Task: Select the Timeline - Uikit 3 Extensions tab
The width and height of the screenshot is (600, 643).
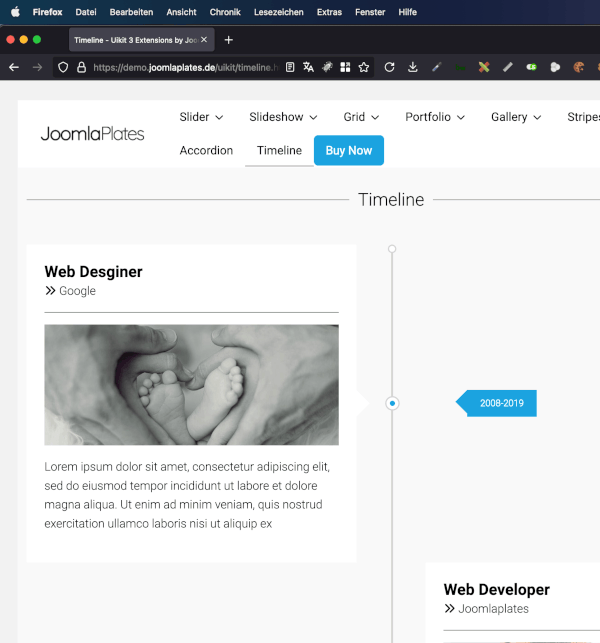Action: click(x=141, y=40)
